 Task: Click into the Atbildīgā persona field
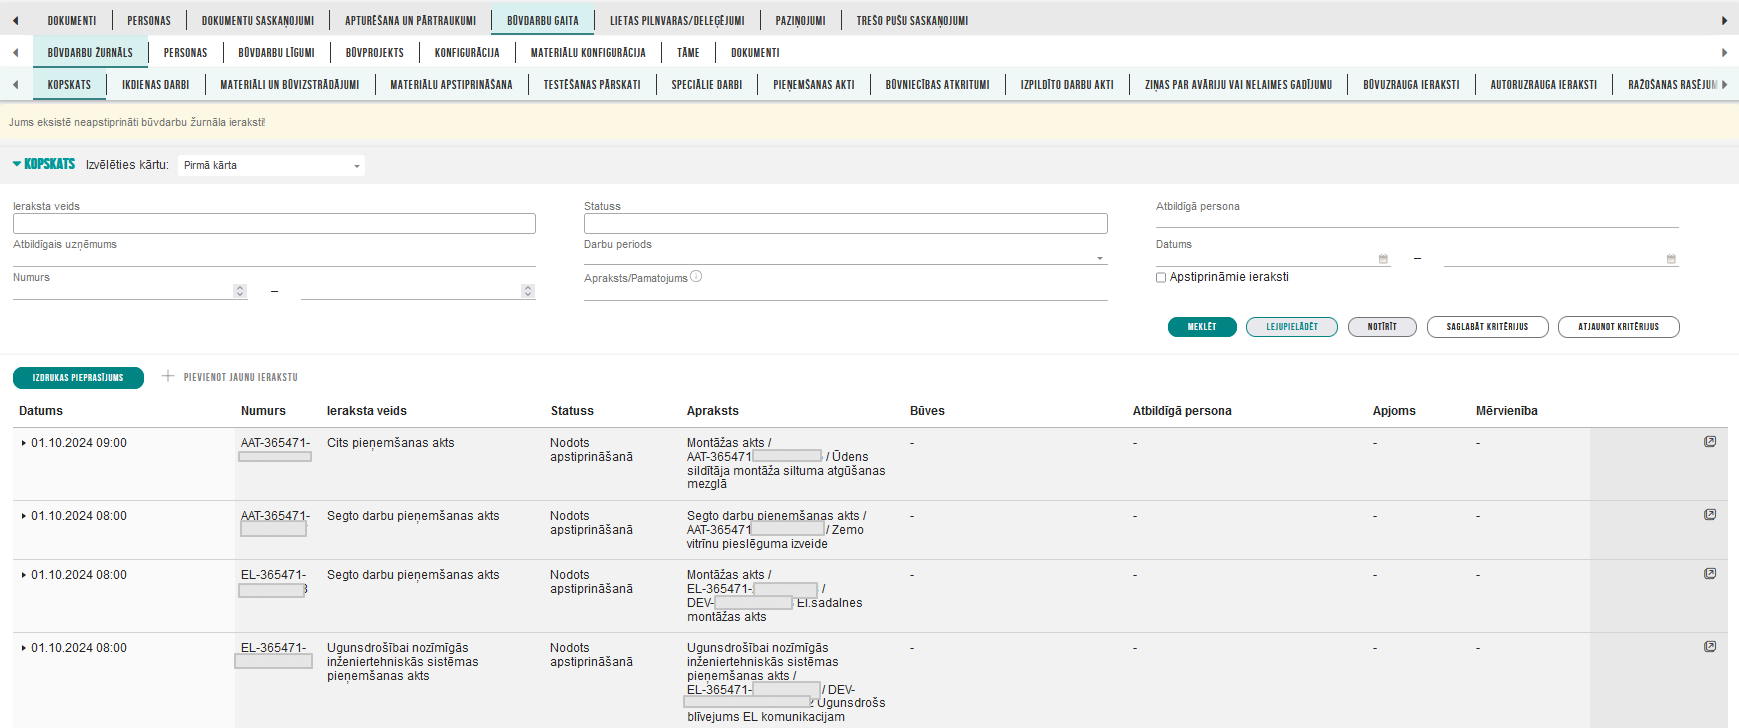tap(1417, 220)
